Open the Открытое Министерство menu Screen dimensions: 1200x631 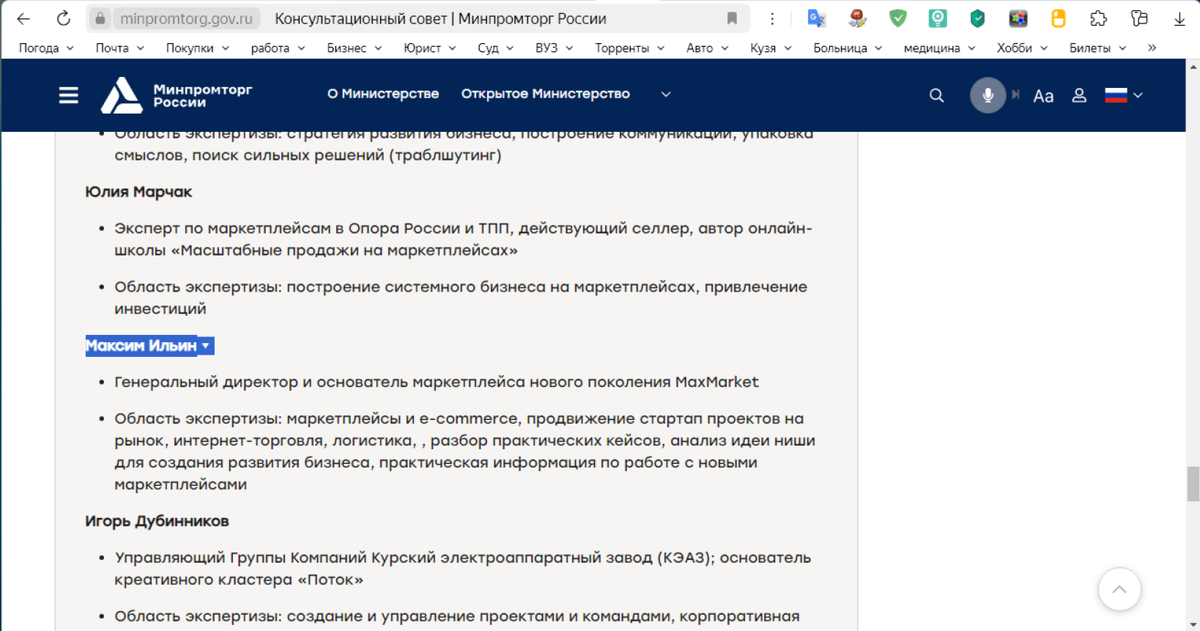546,94
